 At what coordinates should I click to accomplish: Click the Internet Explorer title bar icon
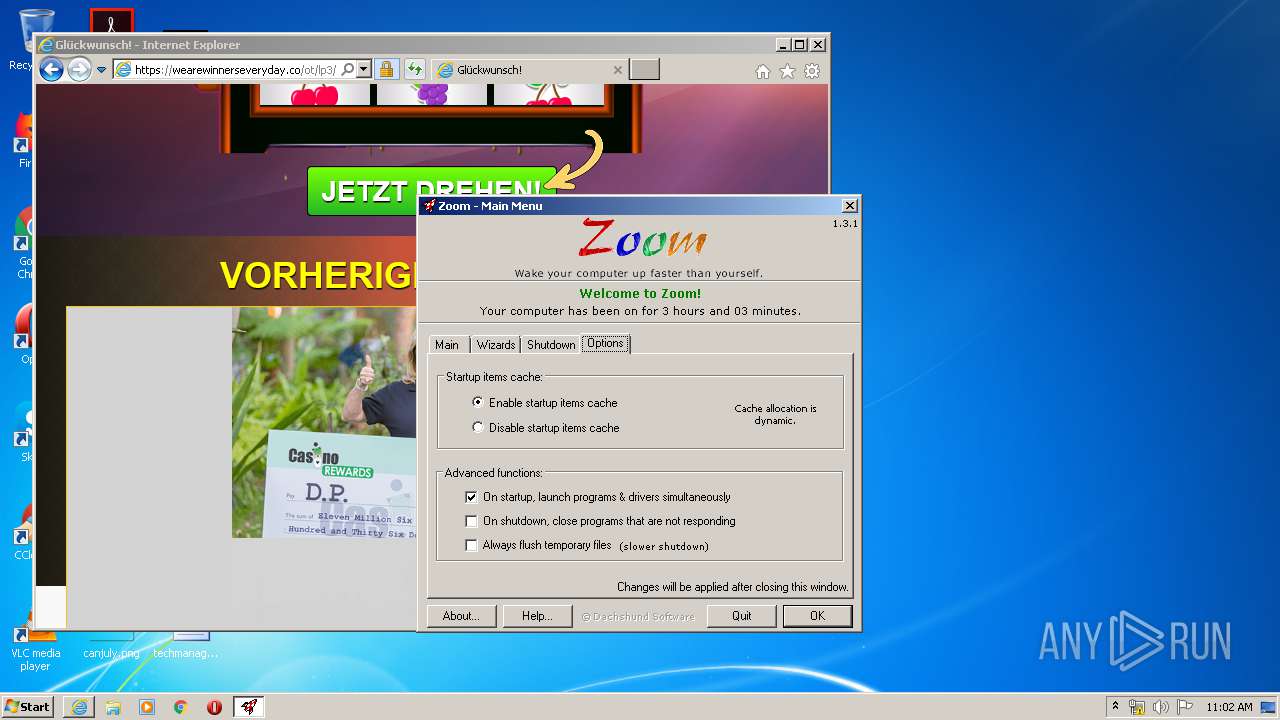point(45,45)
